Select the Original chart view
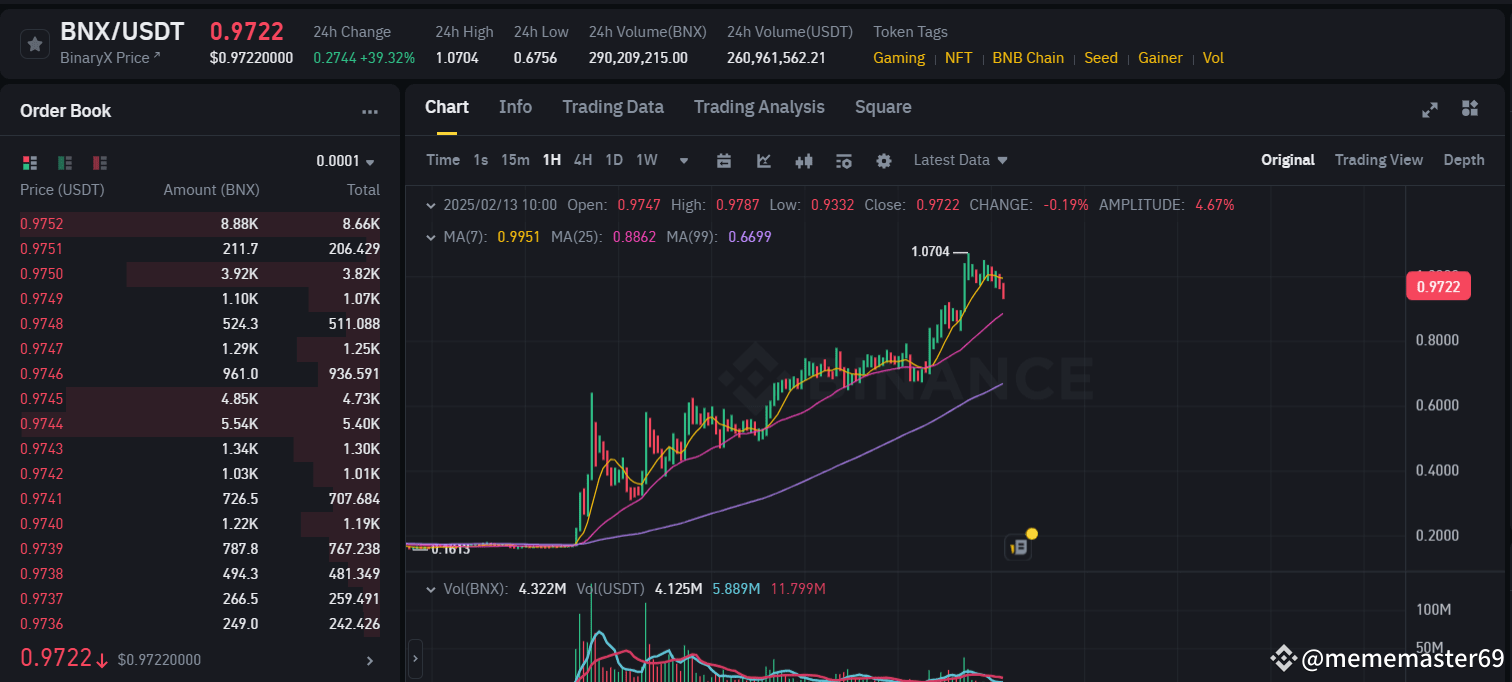The height and width of the screenshot is (682, 1512). tap(1288, 160)
